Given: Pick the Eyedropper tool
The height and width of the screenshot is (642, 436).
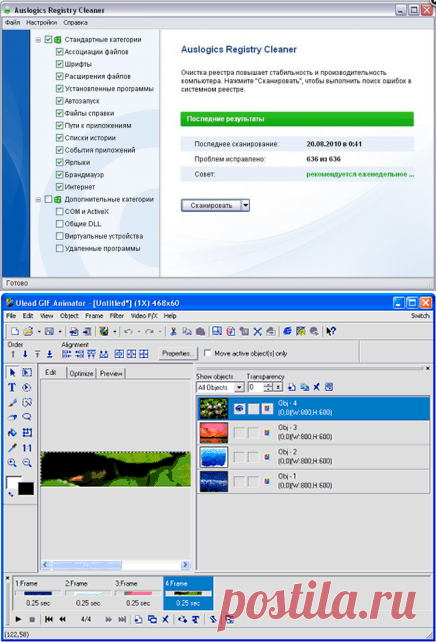Looking at the screenshot, I should point(12,448).
